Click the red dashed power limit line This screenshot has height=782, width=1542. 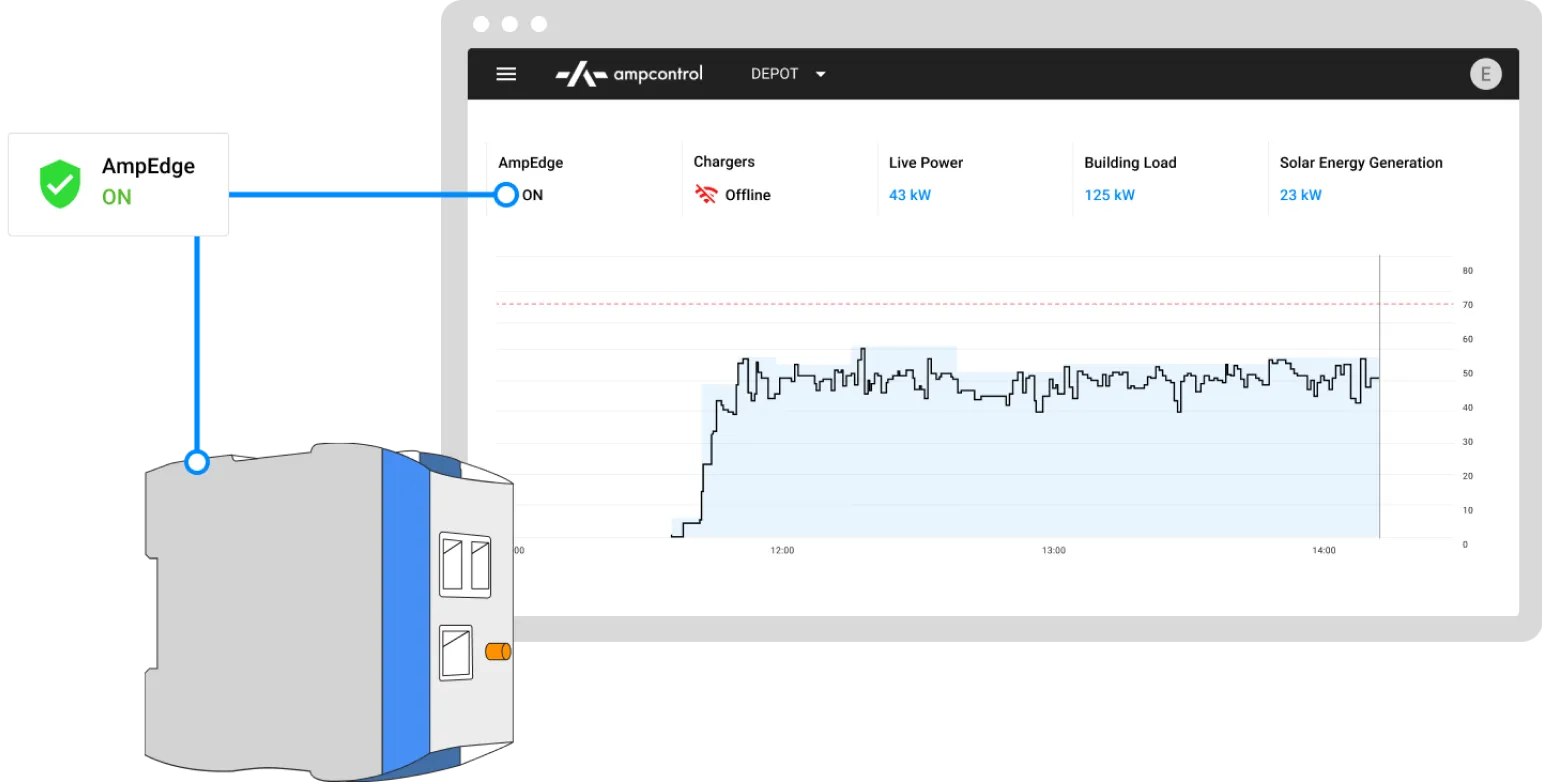975,303
